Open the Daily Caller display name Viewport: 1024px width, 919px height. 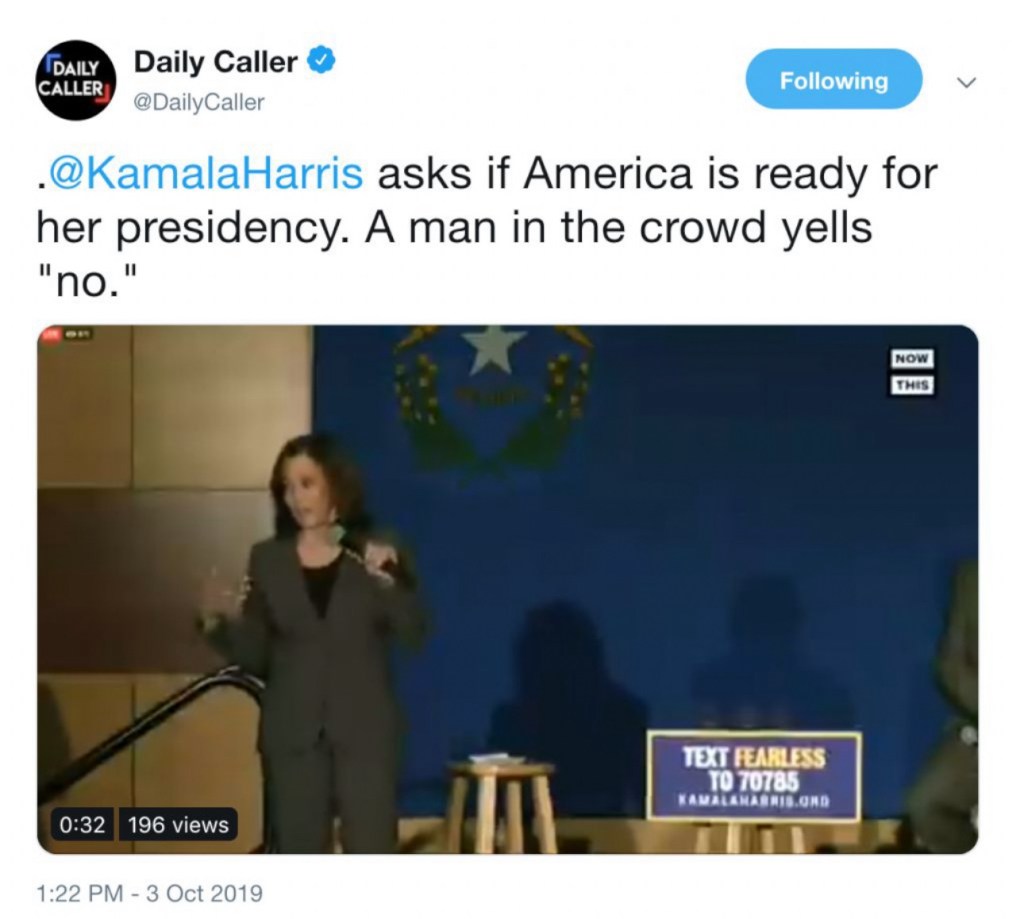click(216, 61)
